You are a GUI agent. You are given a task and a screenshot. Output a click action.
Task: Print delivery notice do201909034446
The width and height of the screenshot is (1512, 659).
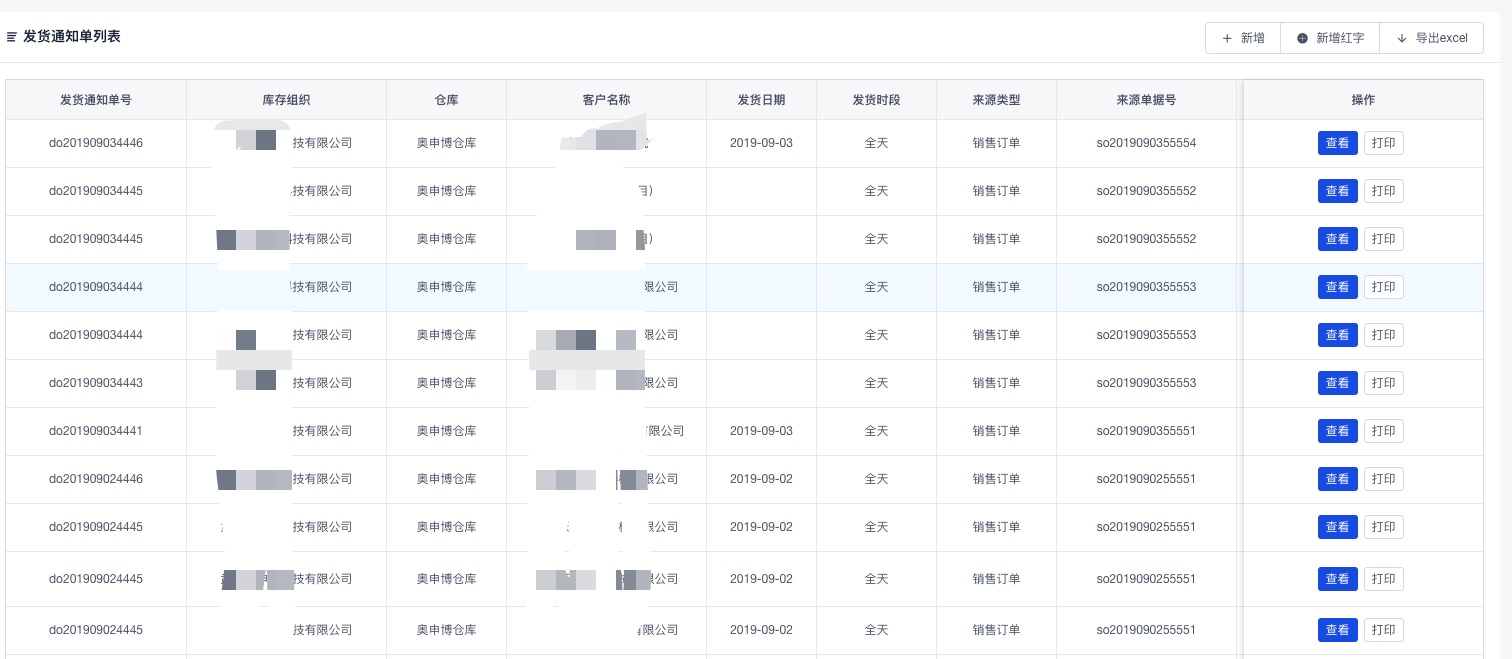[x=1383, y=143]
